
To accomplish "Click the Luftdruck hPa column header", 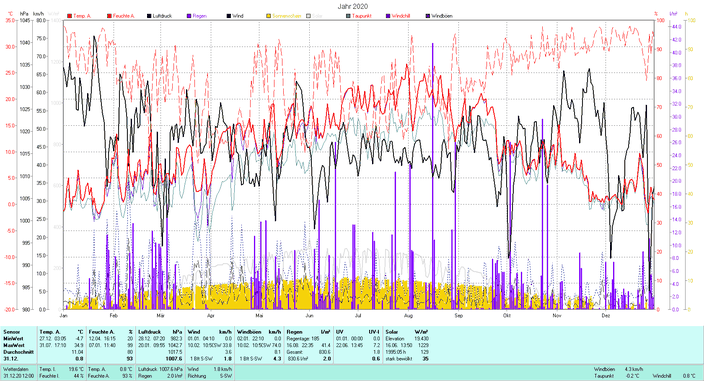I will pos(160,332).
